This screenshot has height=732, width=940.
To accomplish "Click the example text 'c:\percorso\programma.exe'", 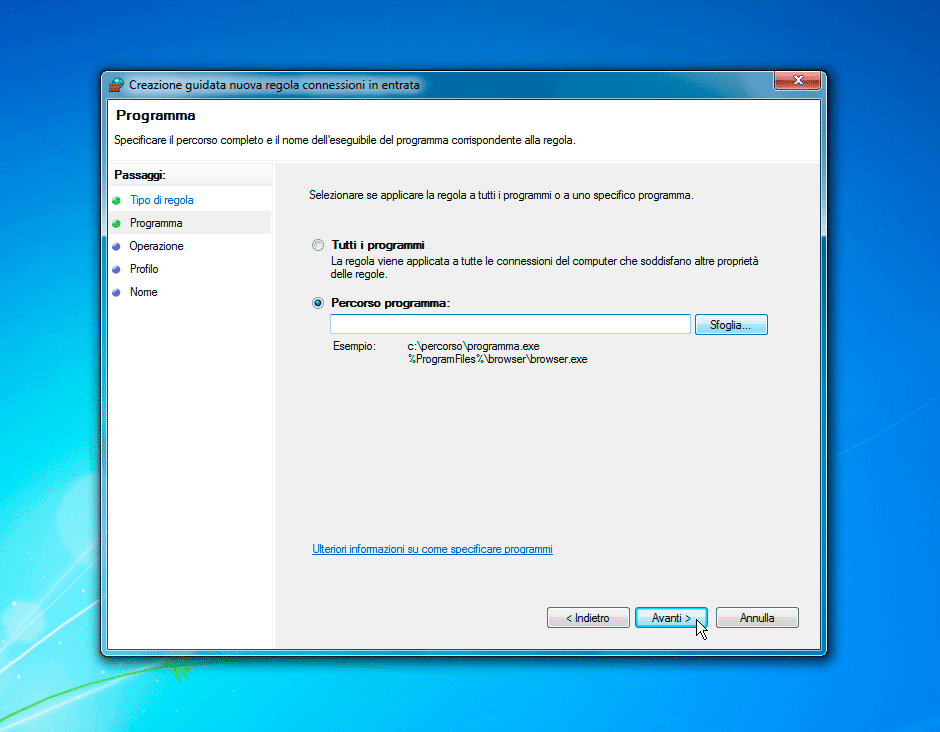I will click(x=474, y=346).
